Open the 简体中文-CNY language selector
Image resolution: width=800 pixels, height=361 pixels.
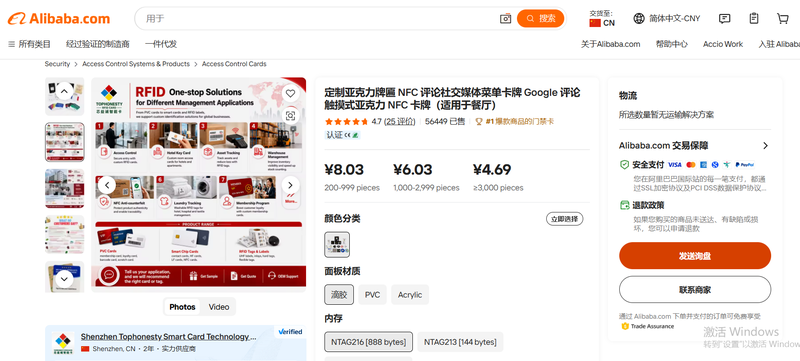[x=667, y=19]
